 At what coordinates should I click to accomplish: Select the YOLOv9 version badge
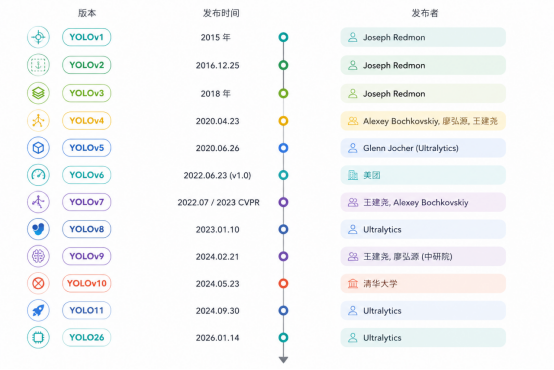(x=87, y=256)
